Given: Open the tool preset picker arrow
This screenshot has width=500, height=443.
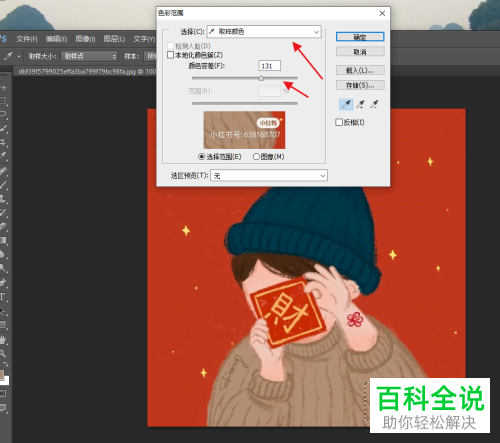Looking at the screenshot, I should point(19,56).
